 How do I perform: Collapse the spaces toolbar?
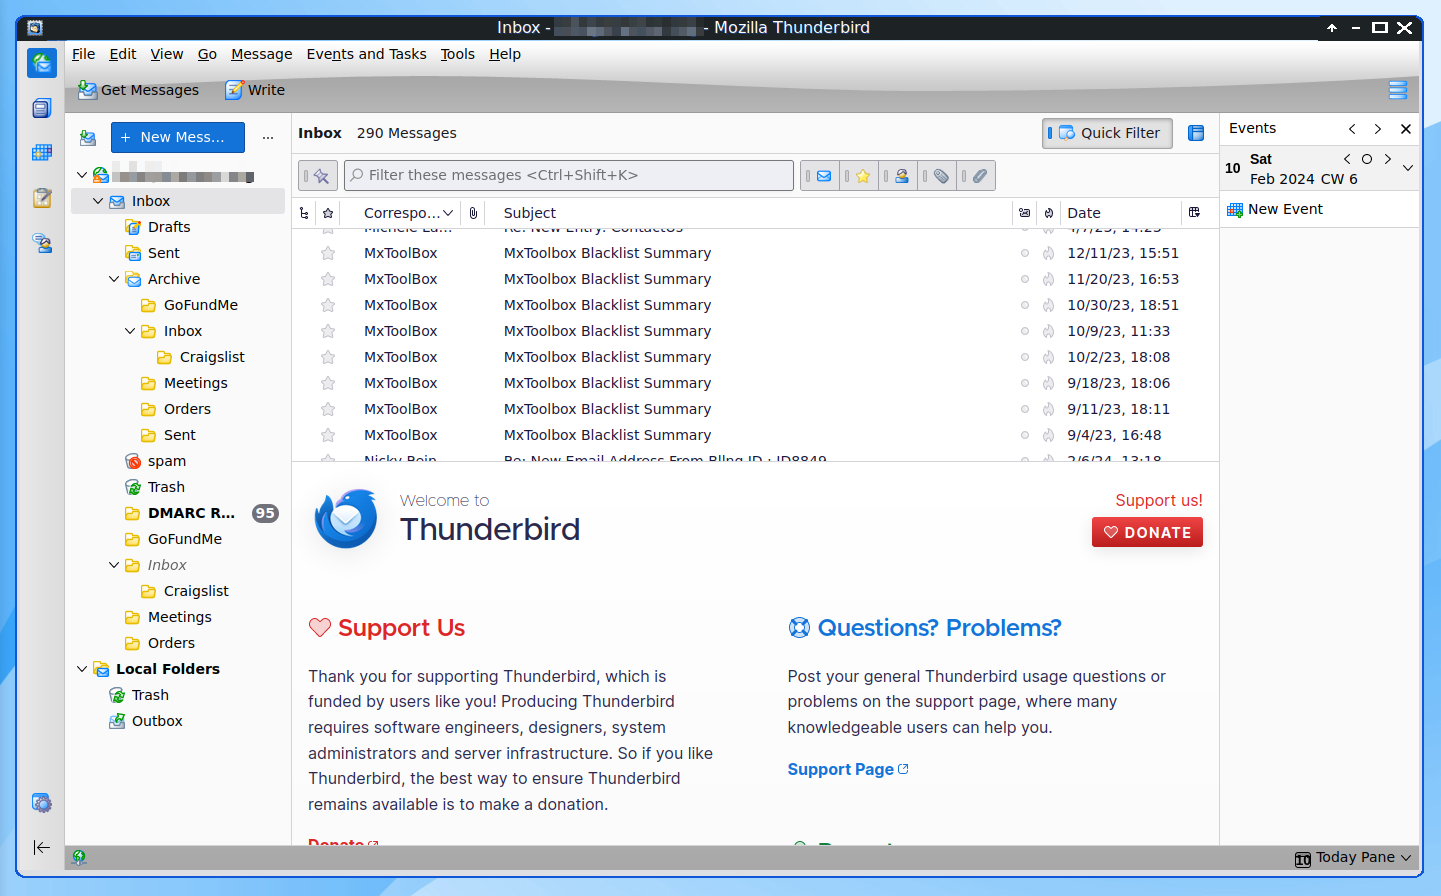(41, 847)
